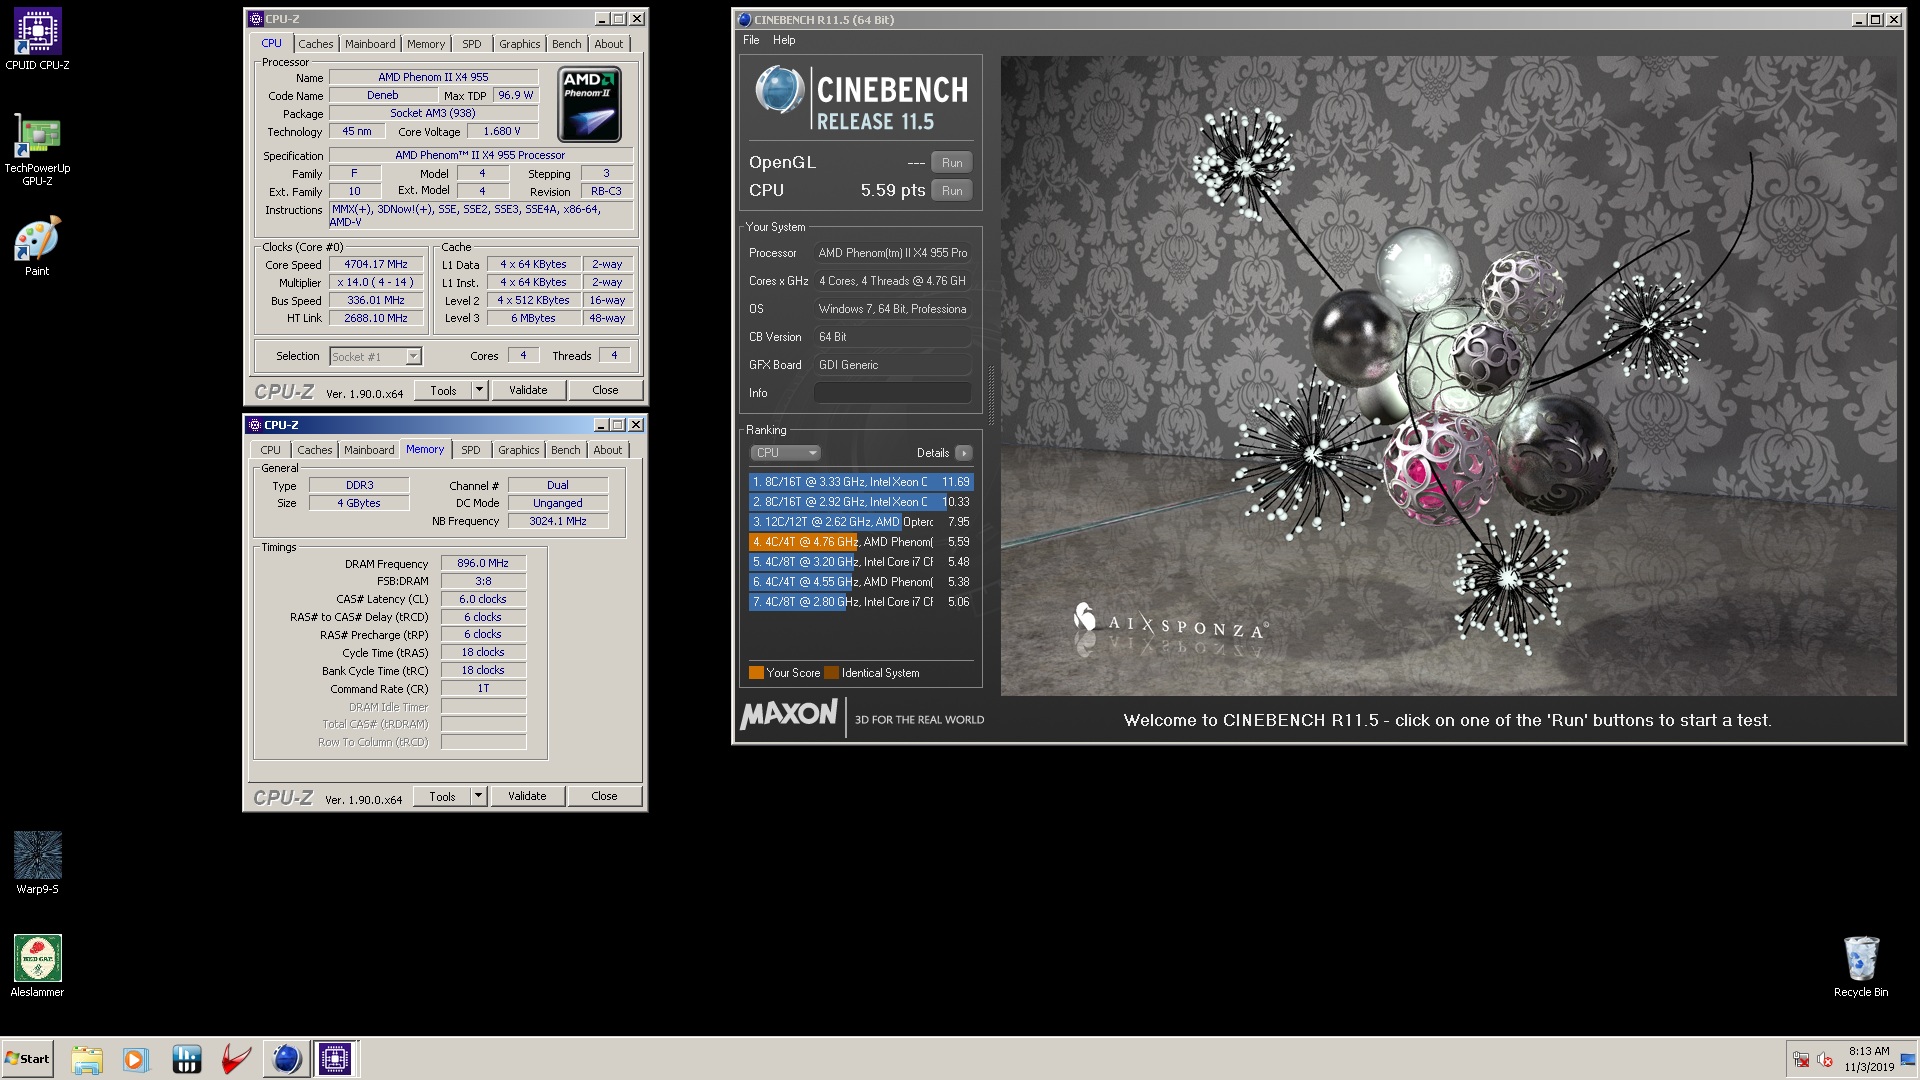The height and width of the screenshot is (1080, 1920).
Task: Click the Windows Start button
Action: (x=28, y=1059)
